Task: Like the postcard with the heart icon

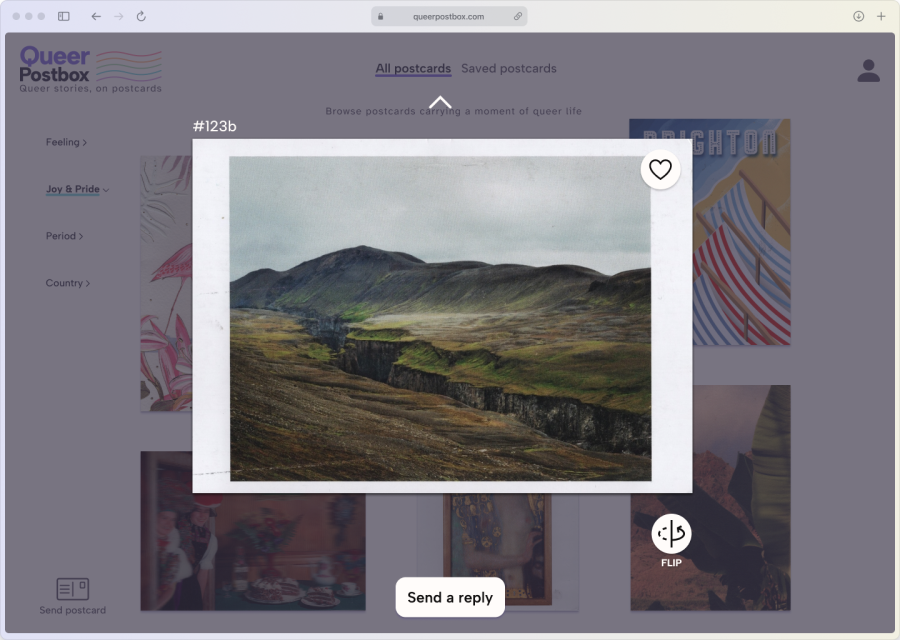Action: click(660, 169)
